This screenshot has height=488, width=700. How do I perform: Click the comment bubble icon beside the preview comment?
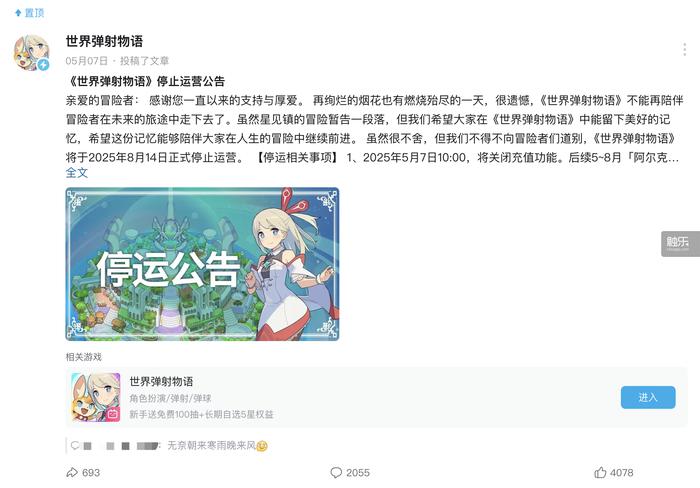click(75, 445)
